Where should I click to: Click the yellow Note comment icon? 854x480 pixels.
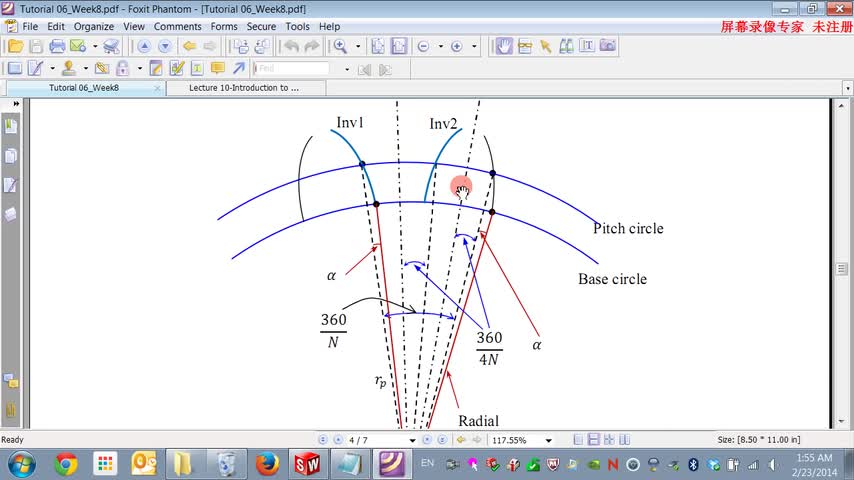coord(218,69)
